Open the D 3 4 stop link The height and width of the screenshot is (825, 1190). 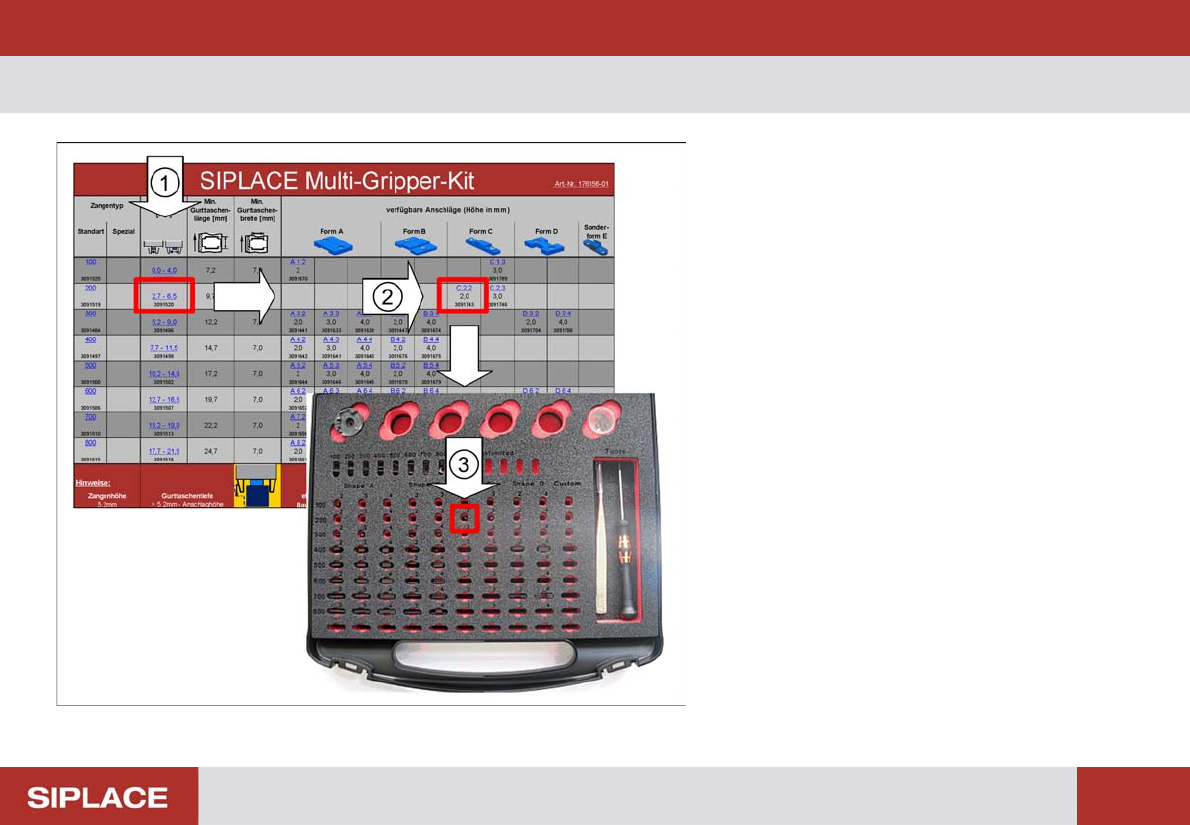pos(562,313)
